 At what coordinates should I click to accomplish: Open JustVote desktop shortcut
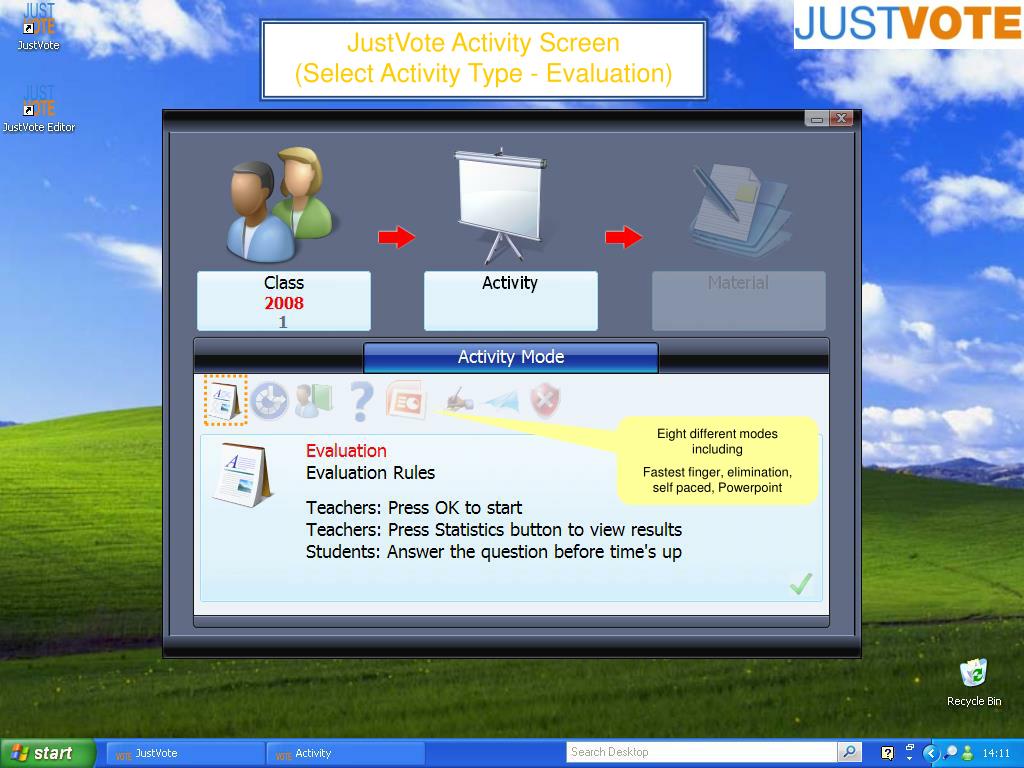(39, 27)
